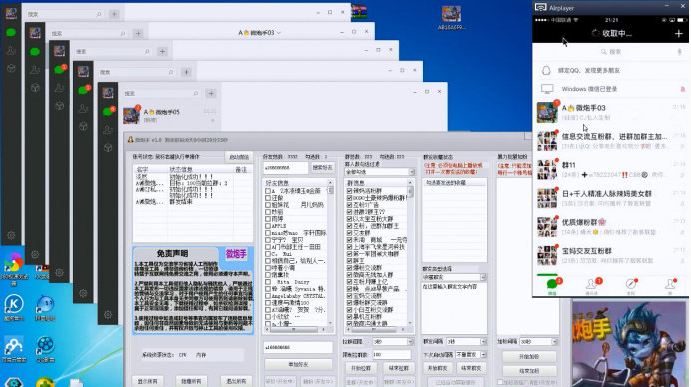
Task: Open settings gear in the 微炮手05 WeChat window
Action: tap(108, 314)
